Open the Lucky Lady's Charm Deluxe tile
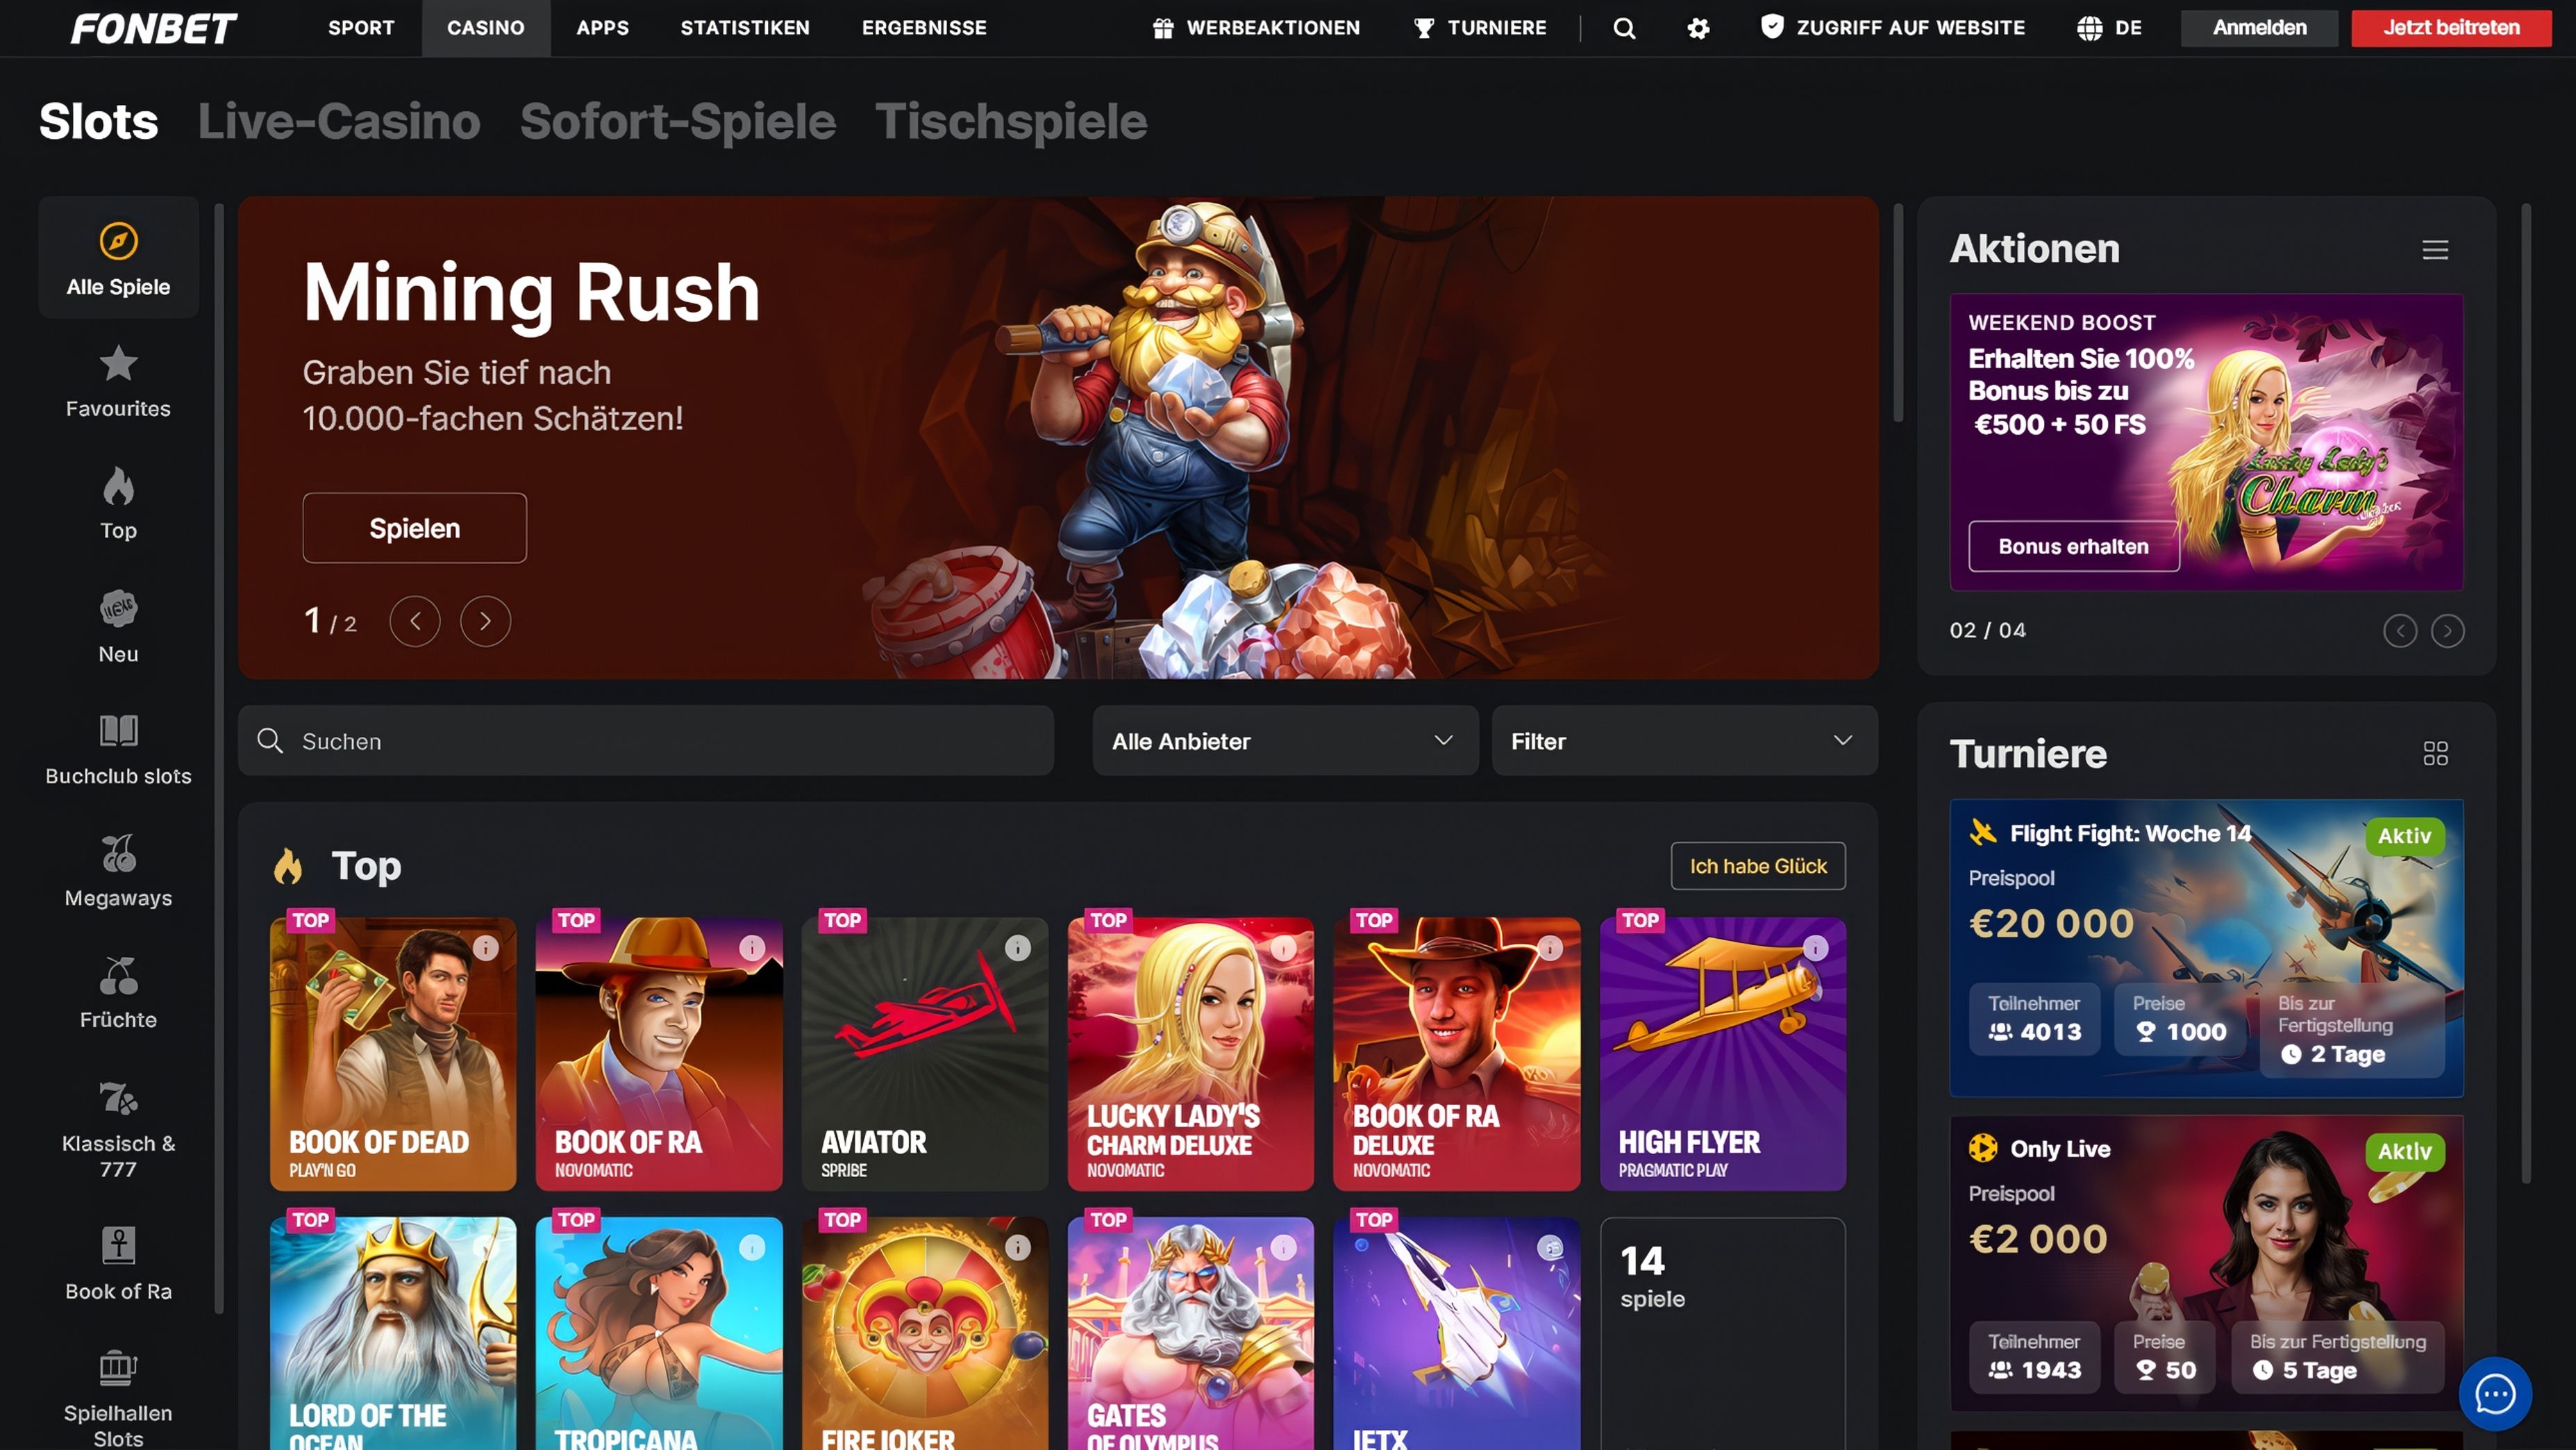 pos(1191,1054)
